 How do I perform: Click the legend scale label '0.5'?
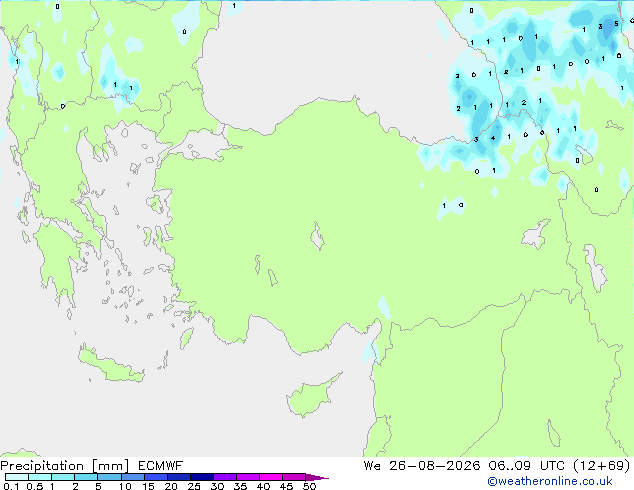(x=35, y=486)
